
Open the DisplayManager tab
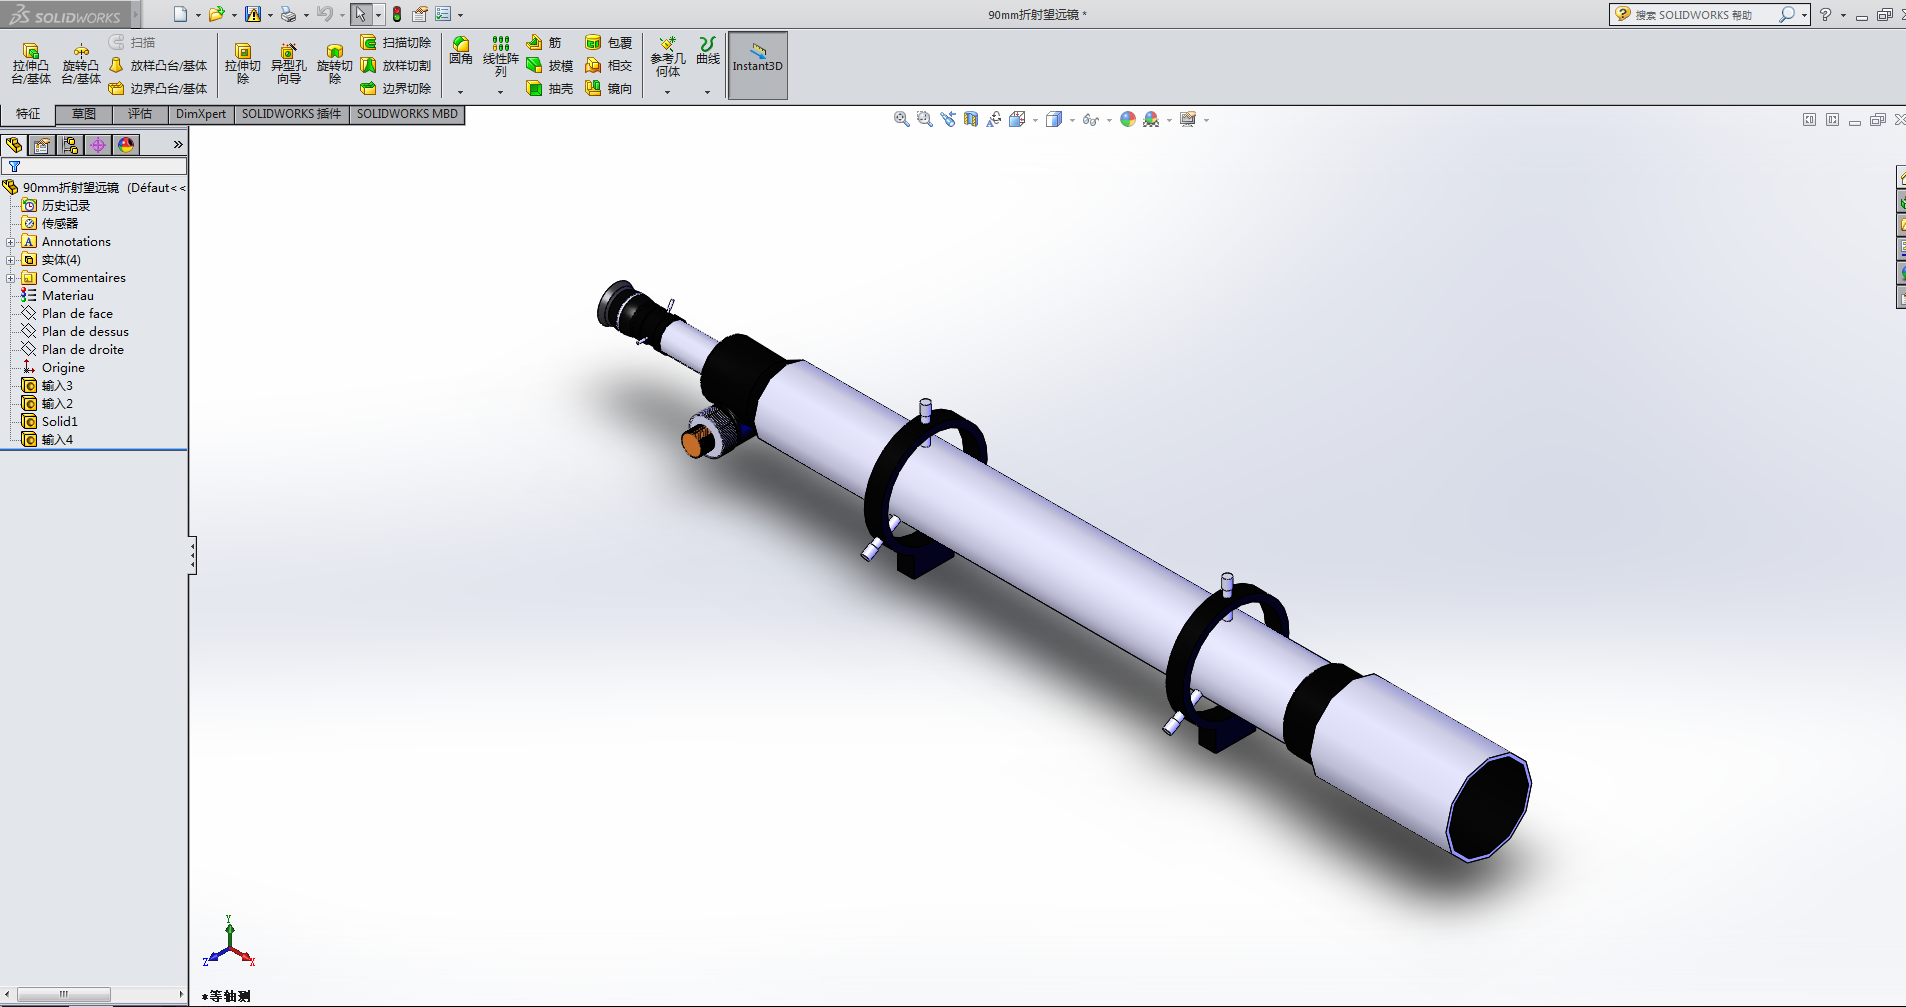coord(126,145)
